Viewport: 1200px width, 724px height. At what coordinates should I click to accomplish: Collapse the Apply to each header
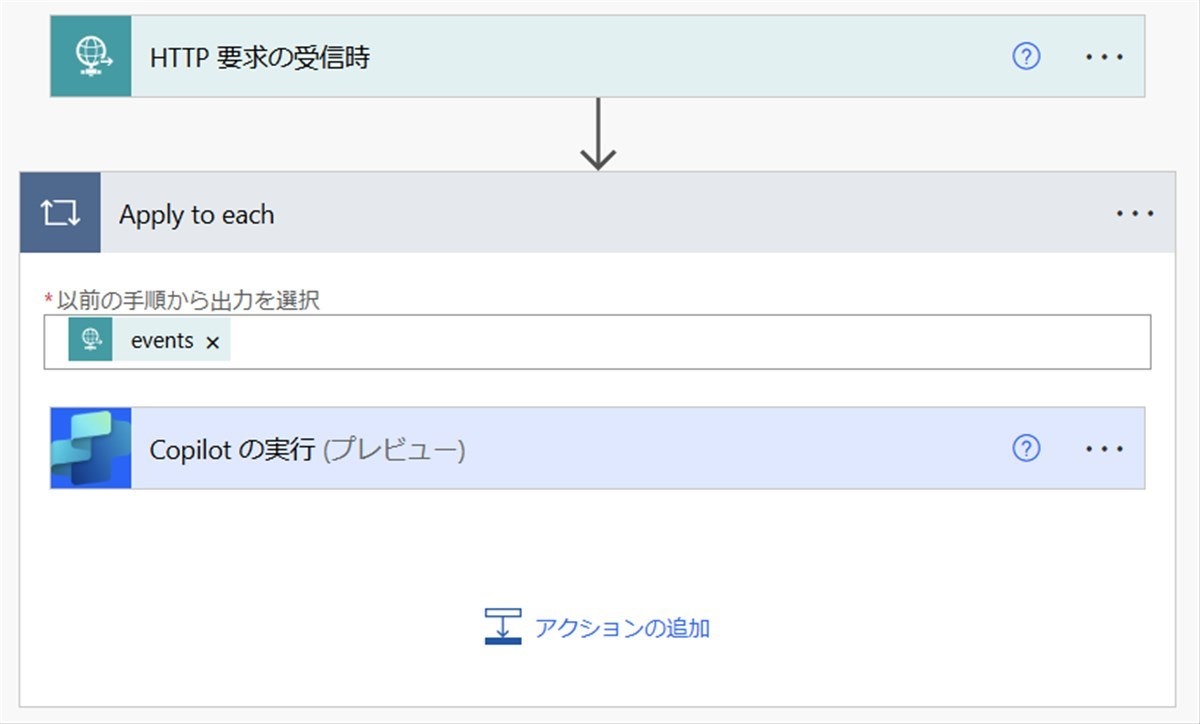click(598, 213)
